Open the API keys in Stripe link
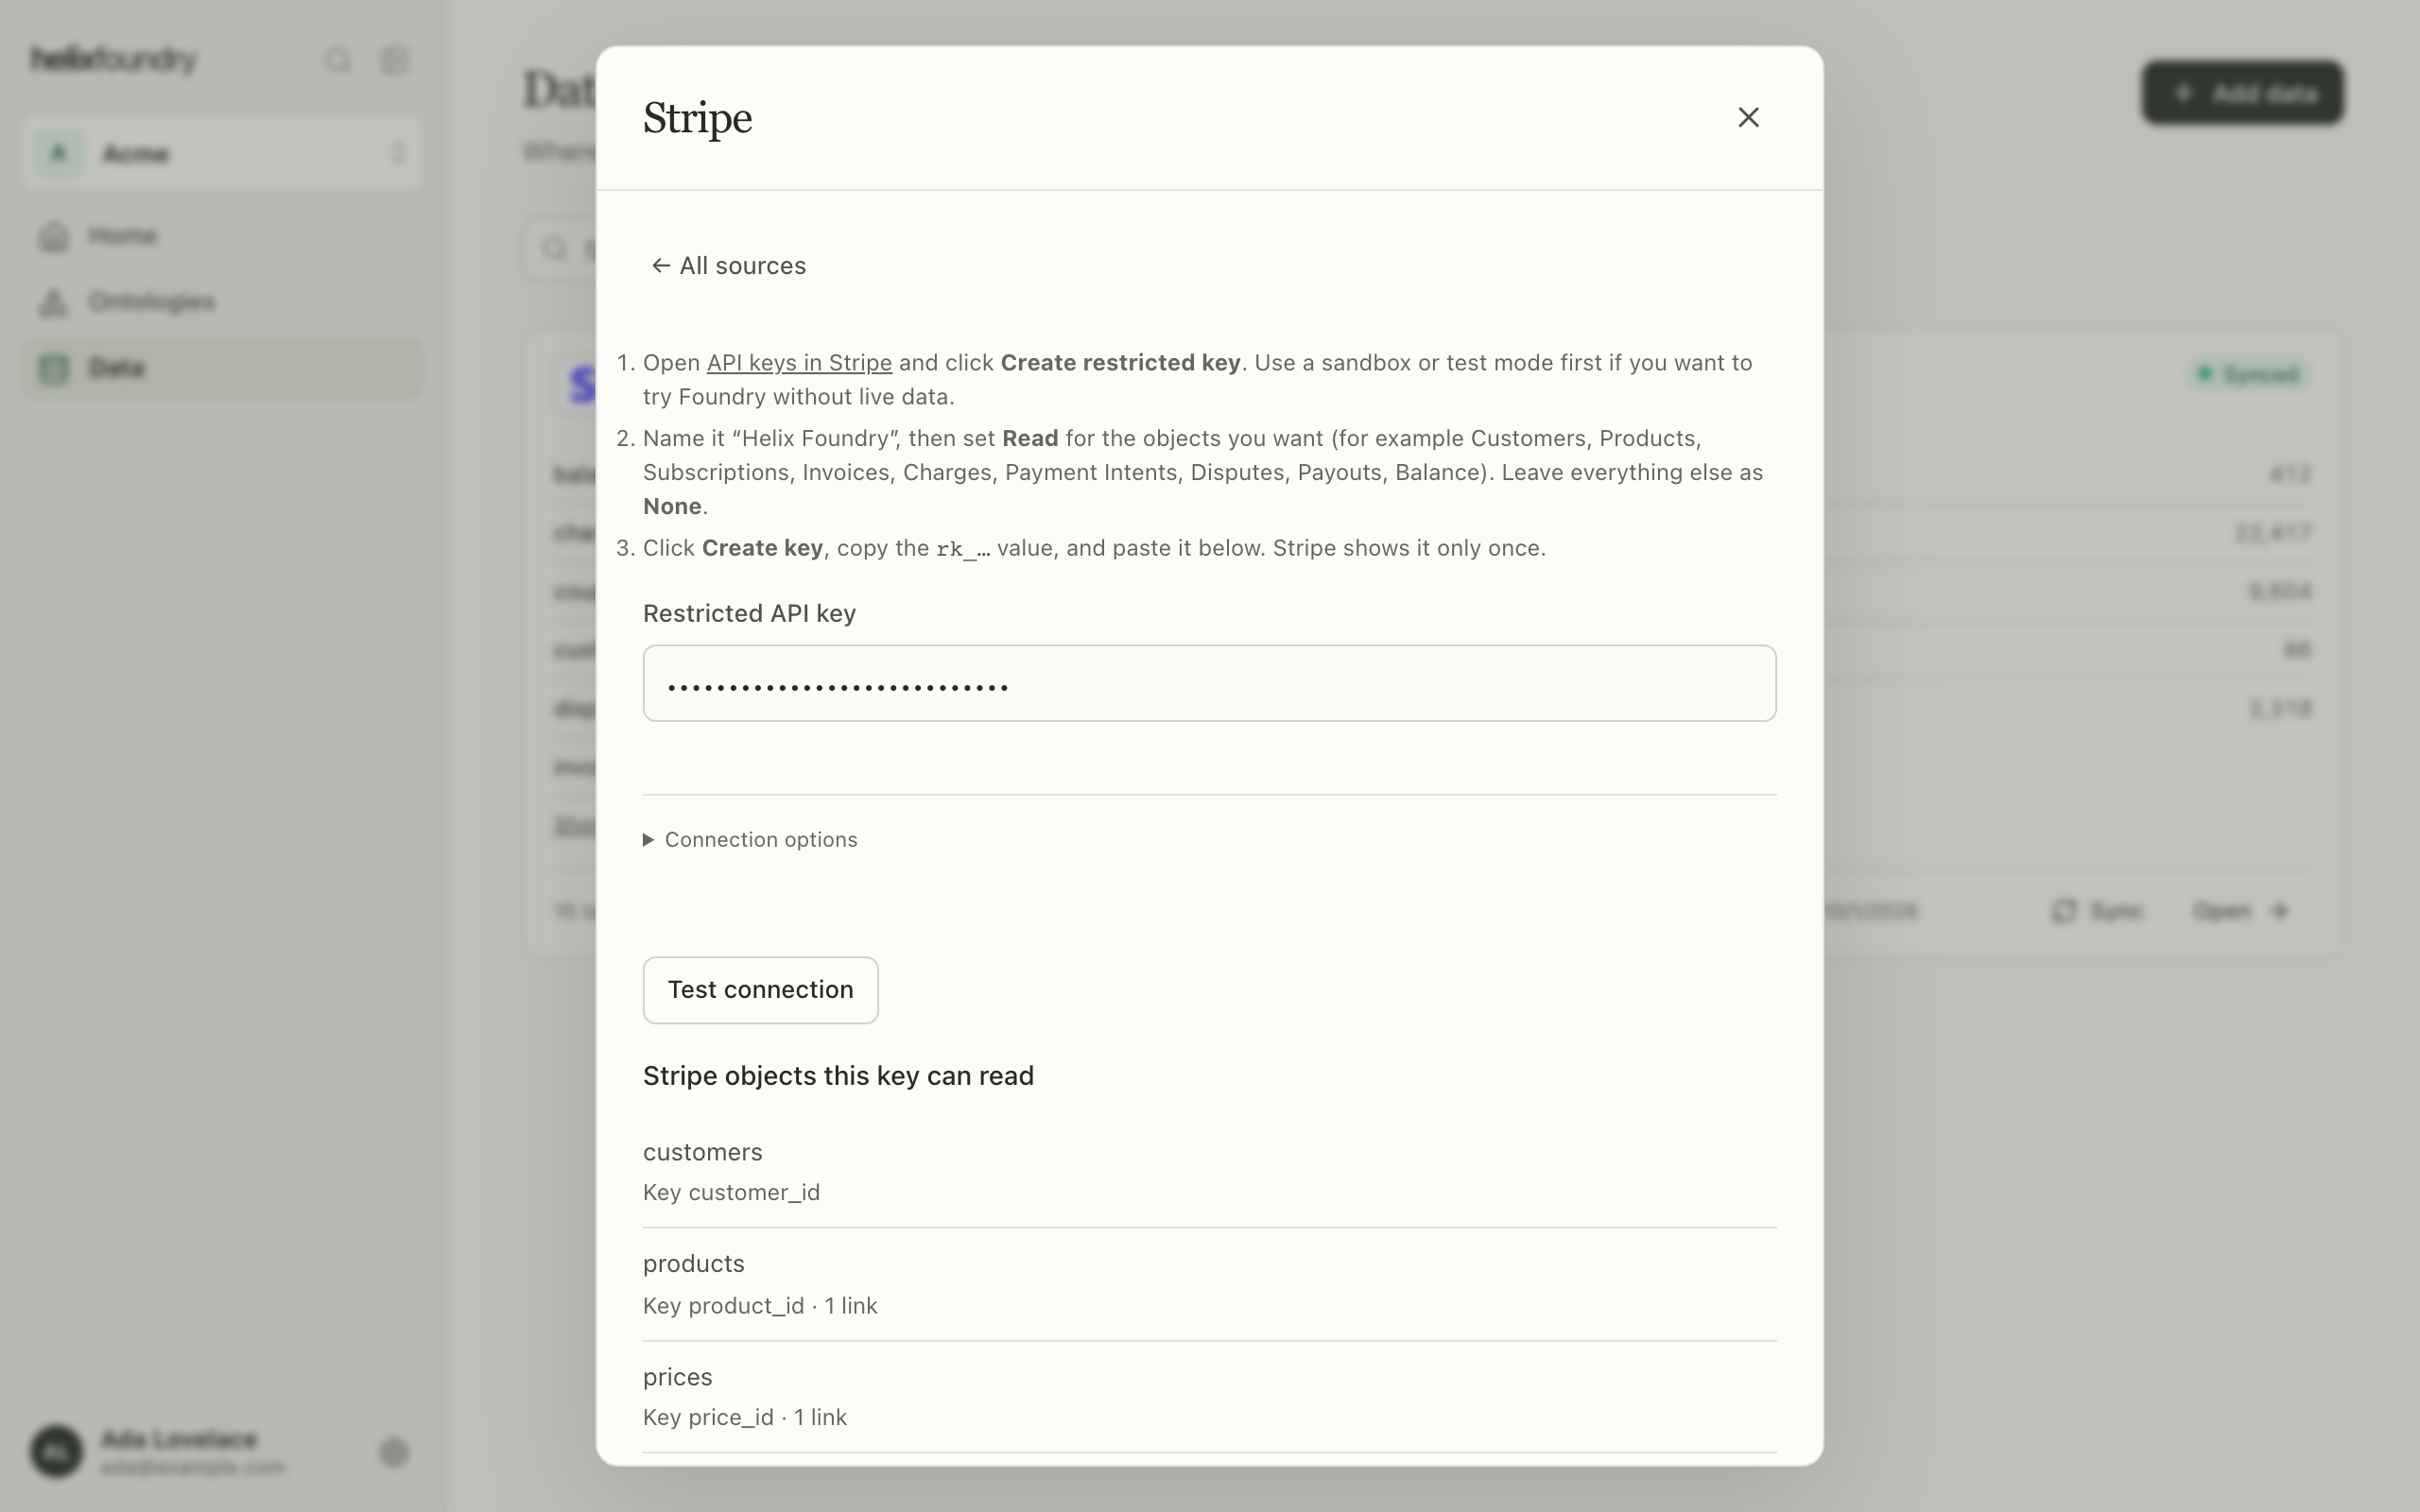Image resolution: width=2420 pixels, height=1512 pixels. point(799,363)
